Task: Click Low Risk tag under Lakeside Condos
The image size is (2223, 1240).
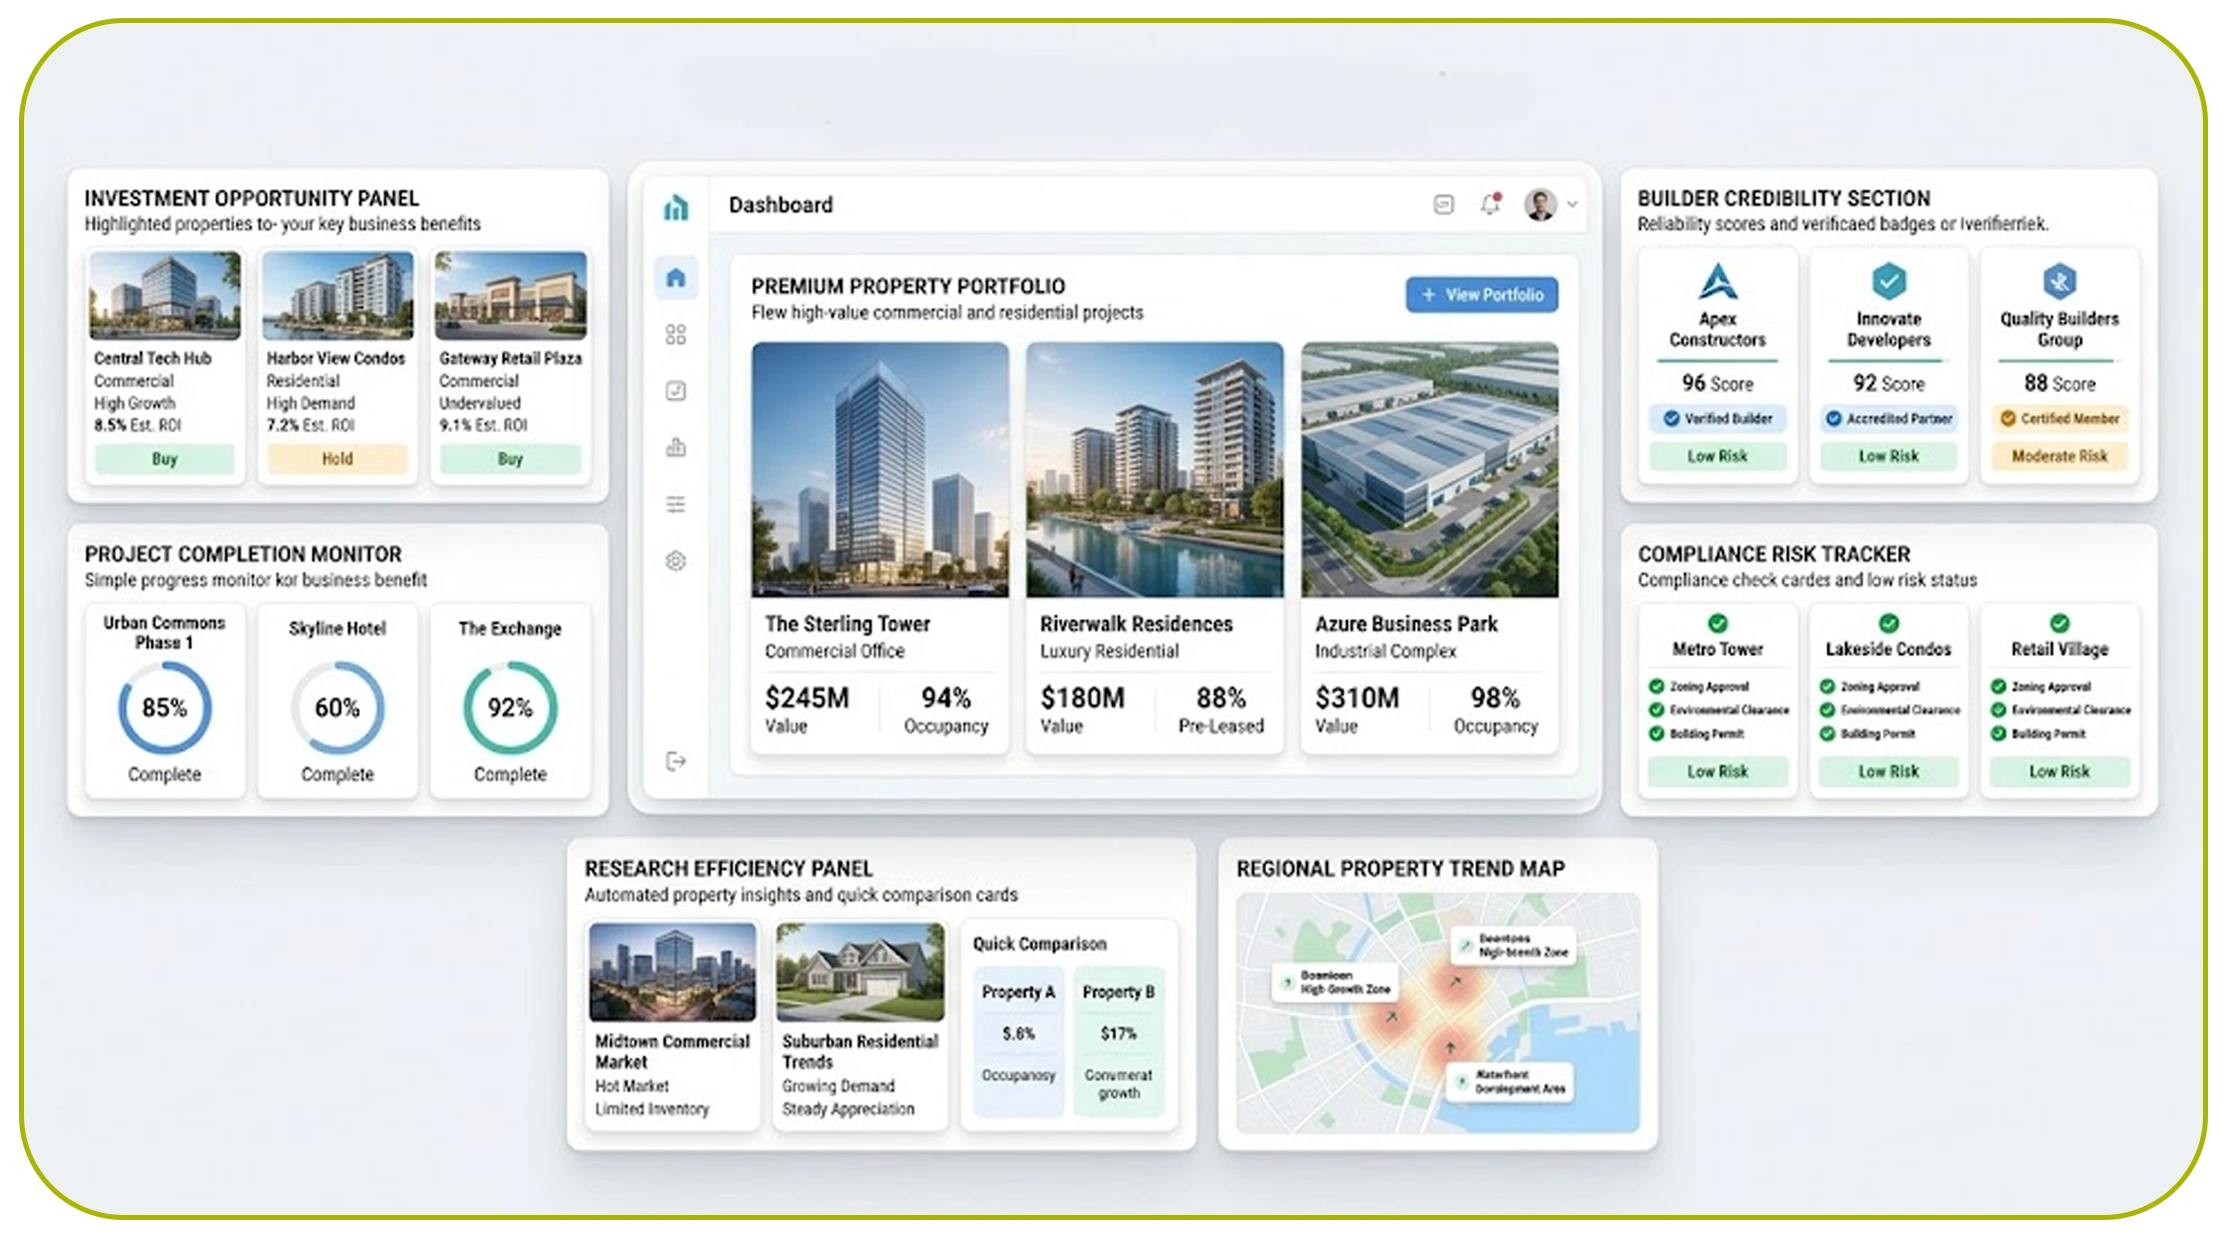Action: (1889, 772)
